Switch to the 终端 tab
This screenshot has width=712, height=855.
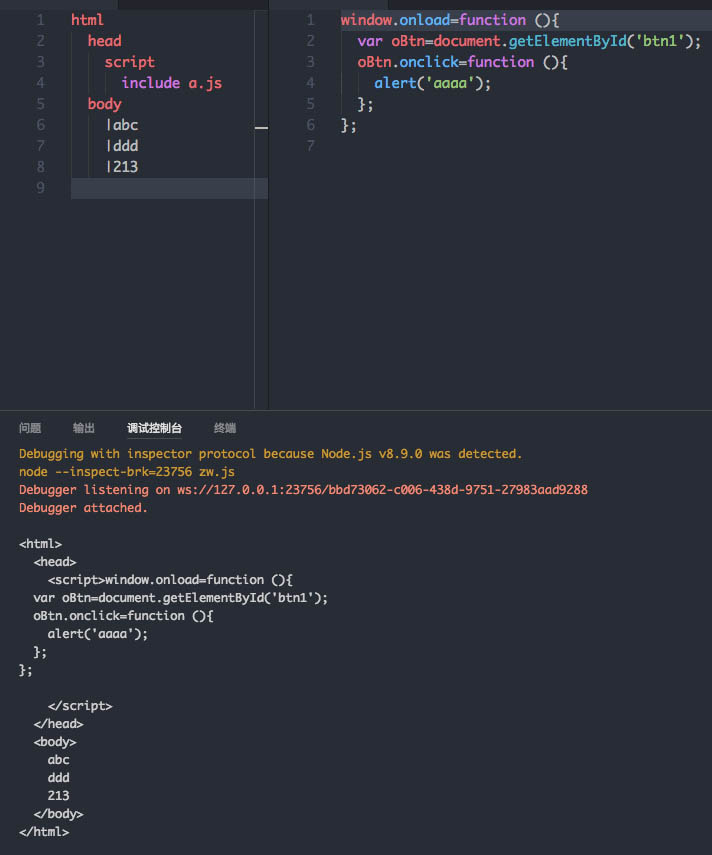click(225, 428)
